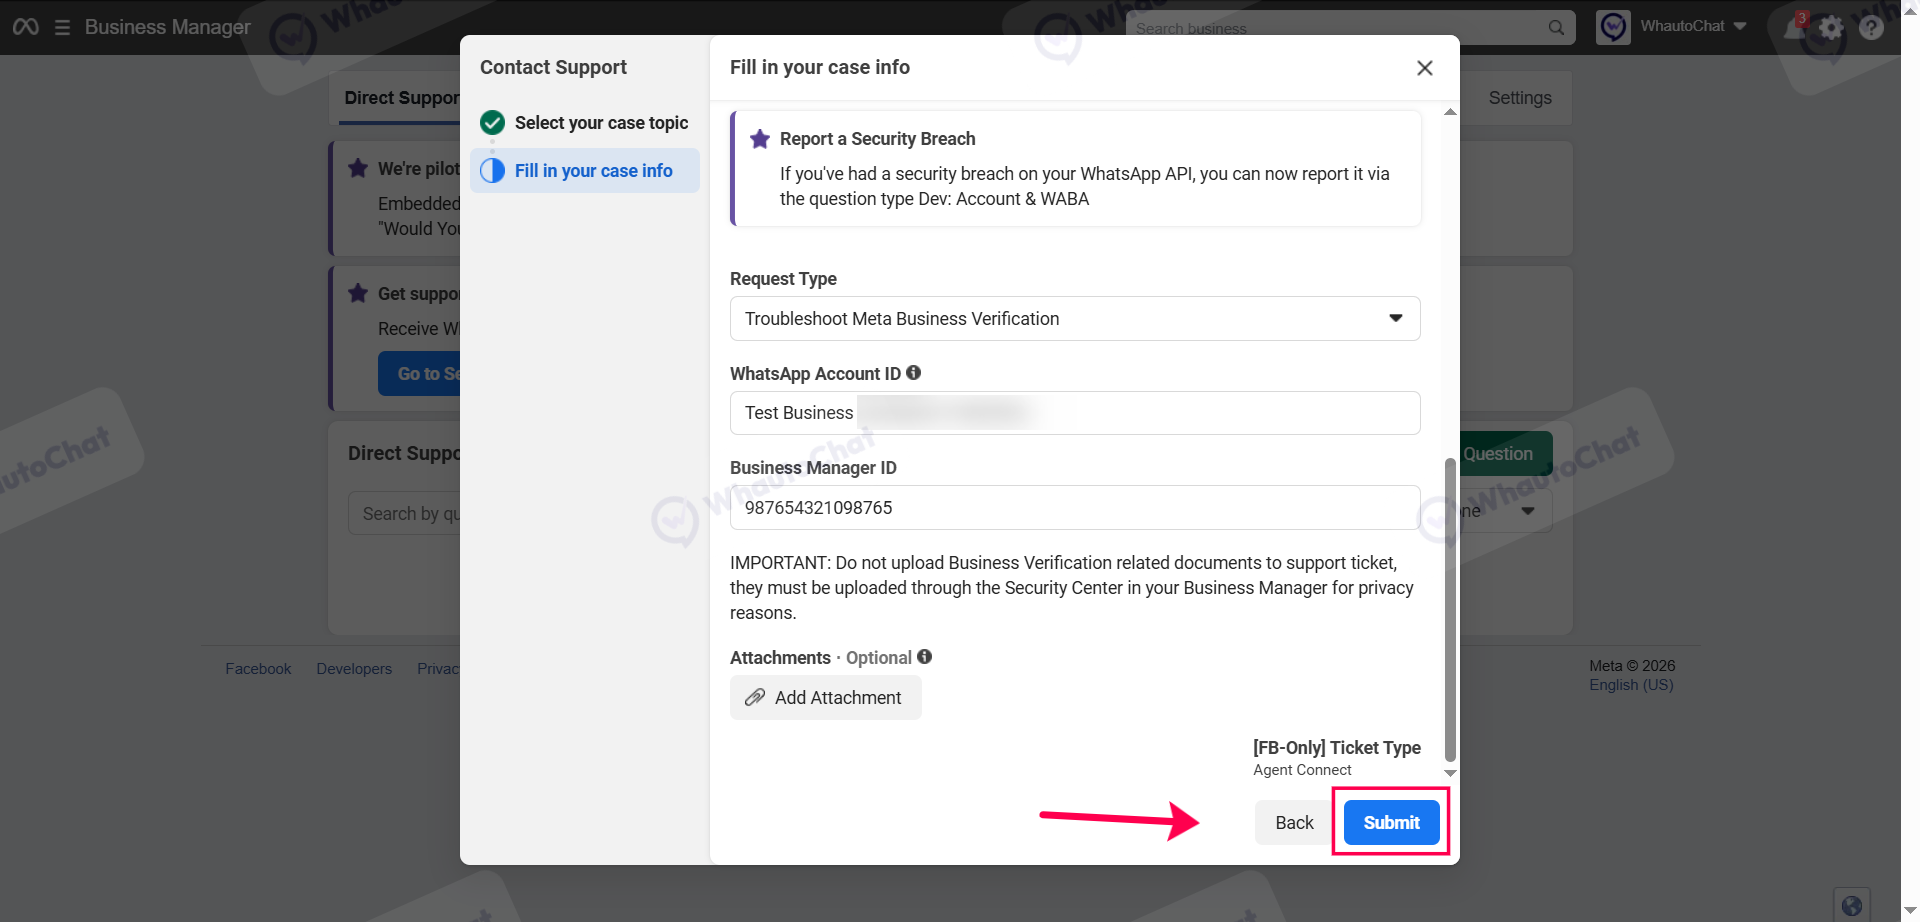This screenshot has width=1920, height=922.
Task: Open the Facebook footer link
Action: point(258,669)
